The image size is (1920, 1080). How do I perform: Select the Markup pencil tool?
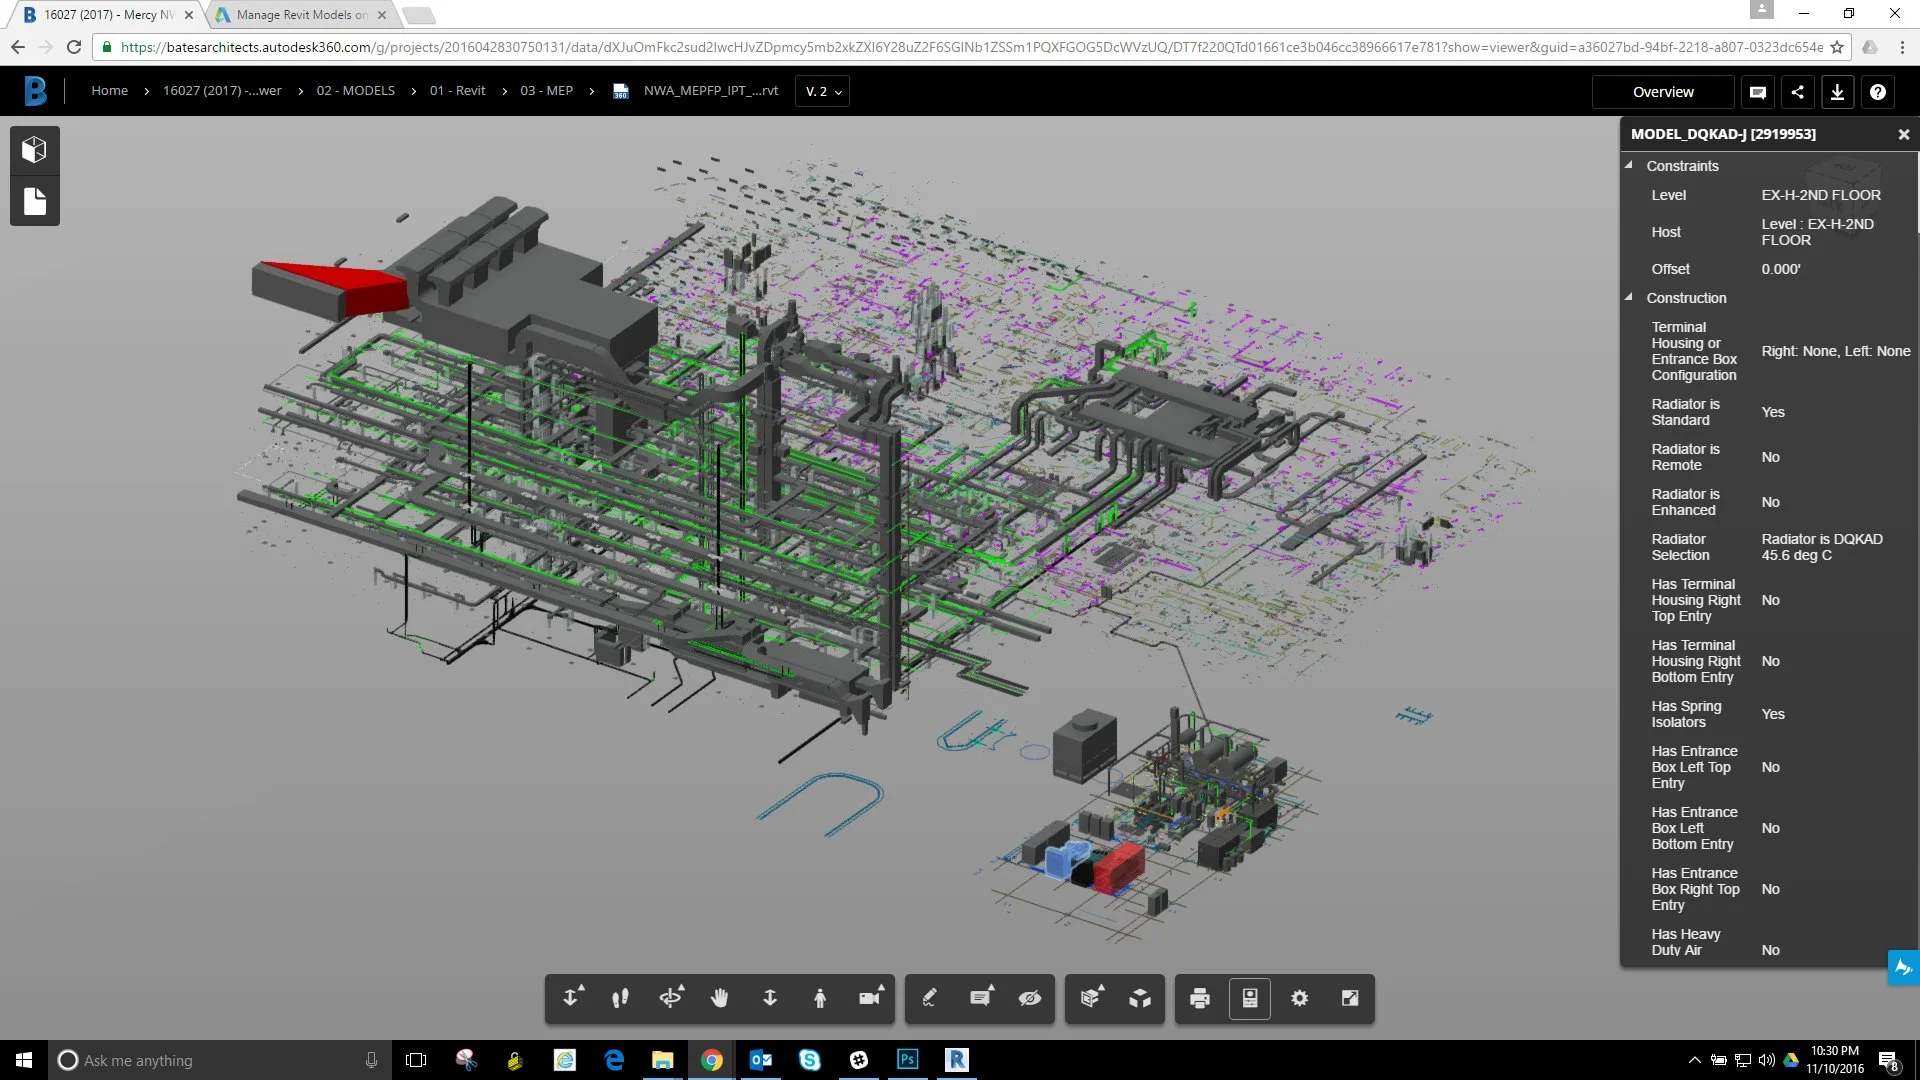pyautogui.click(x=929, y=997)
